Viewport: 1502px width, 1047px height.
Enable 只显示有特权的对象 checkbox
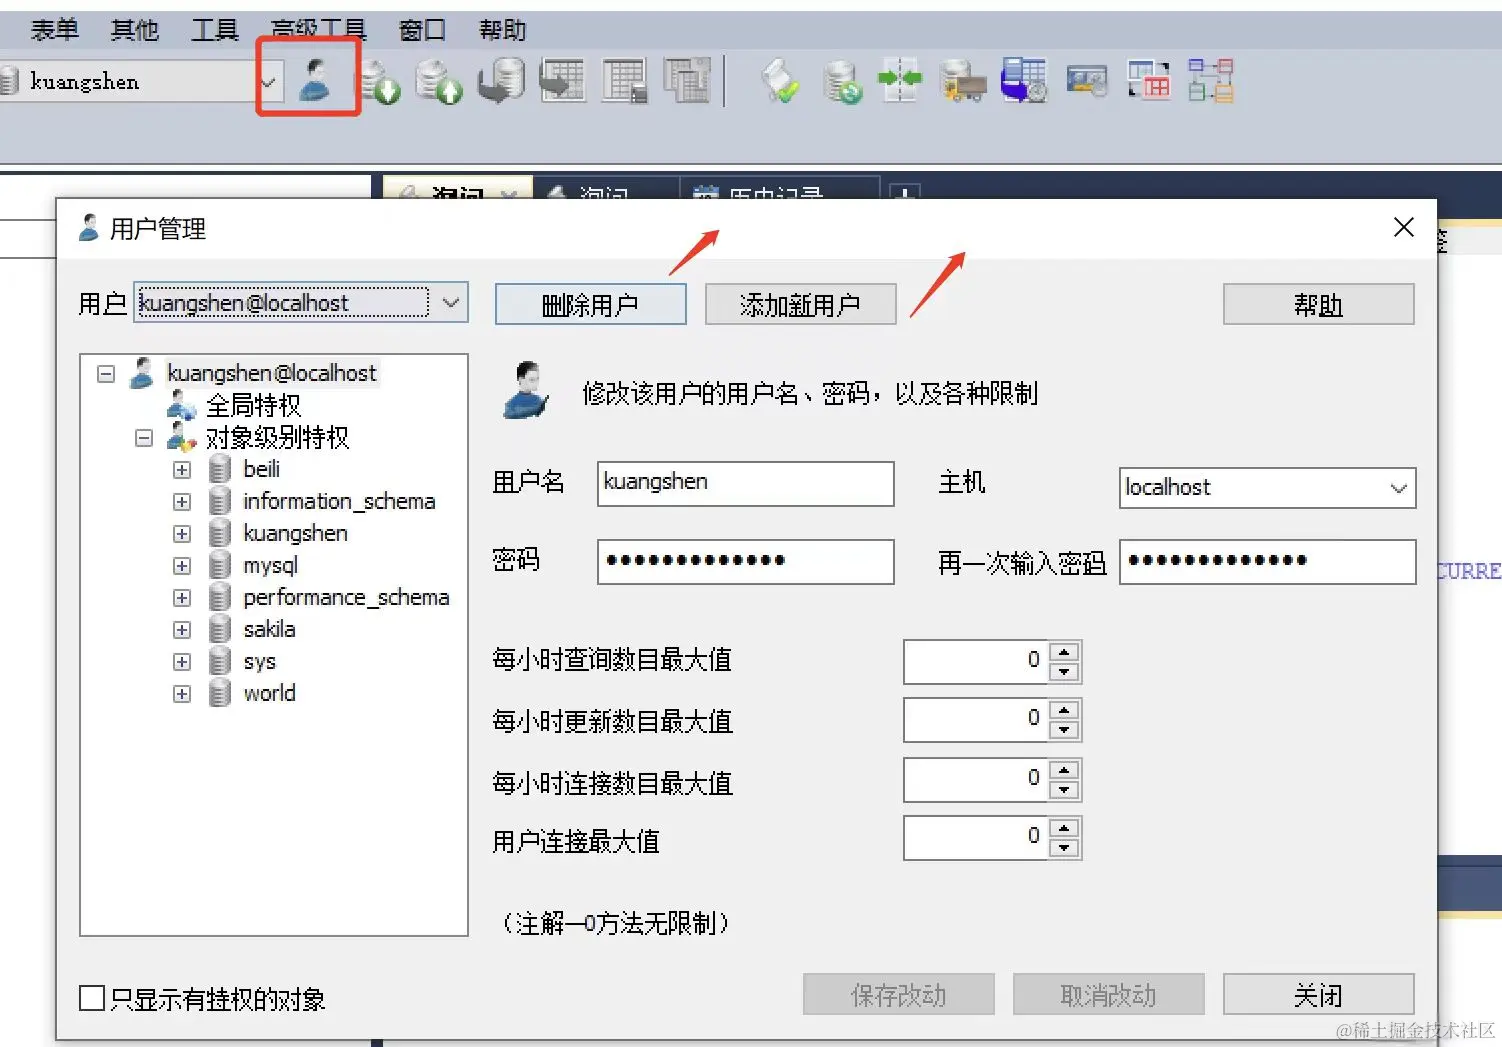click(x=91, y=997)
